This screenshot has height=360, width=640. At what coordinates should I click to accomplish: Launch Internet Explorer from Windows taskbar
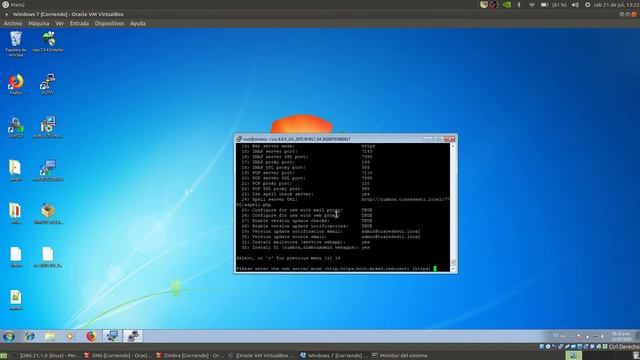tap(29, 336)
